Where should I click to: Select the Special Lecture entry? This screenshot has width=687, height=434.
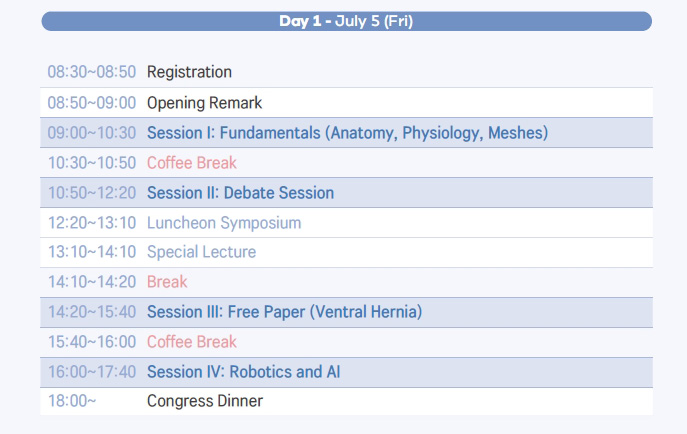click(201, 252)
